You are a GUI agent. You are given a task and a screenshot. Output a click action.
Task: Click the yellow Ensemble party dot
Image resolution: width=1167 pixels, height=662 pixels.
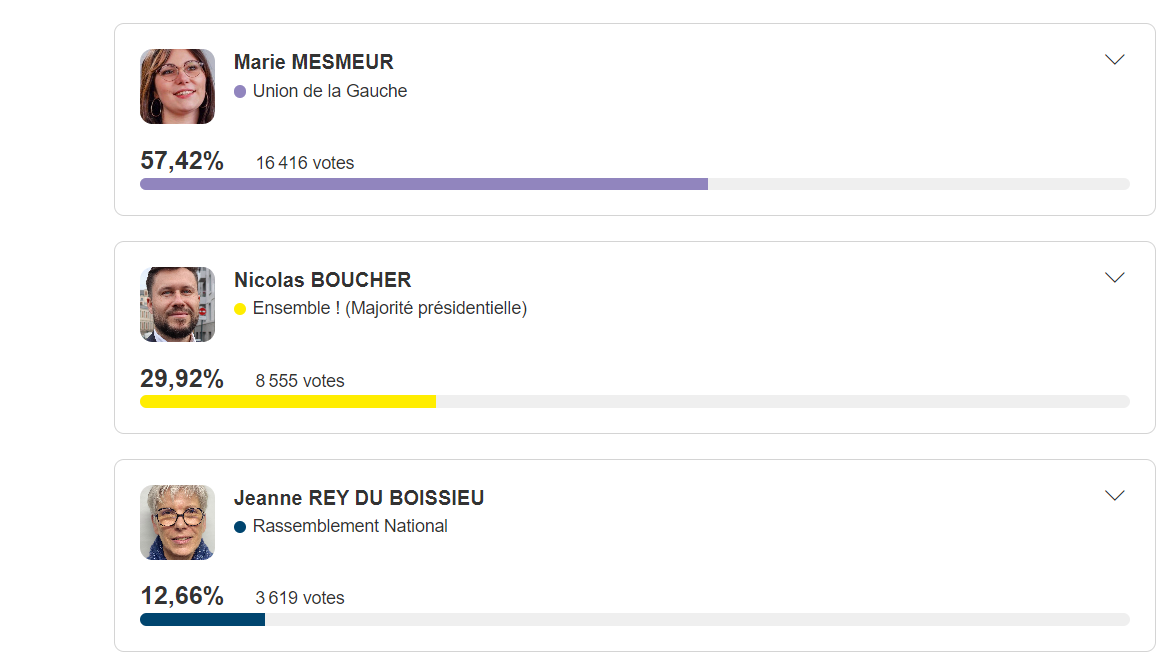[240, 309]
